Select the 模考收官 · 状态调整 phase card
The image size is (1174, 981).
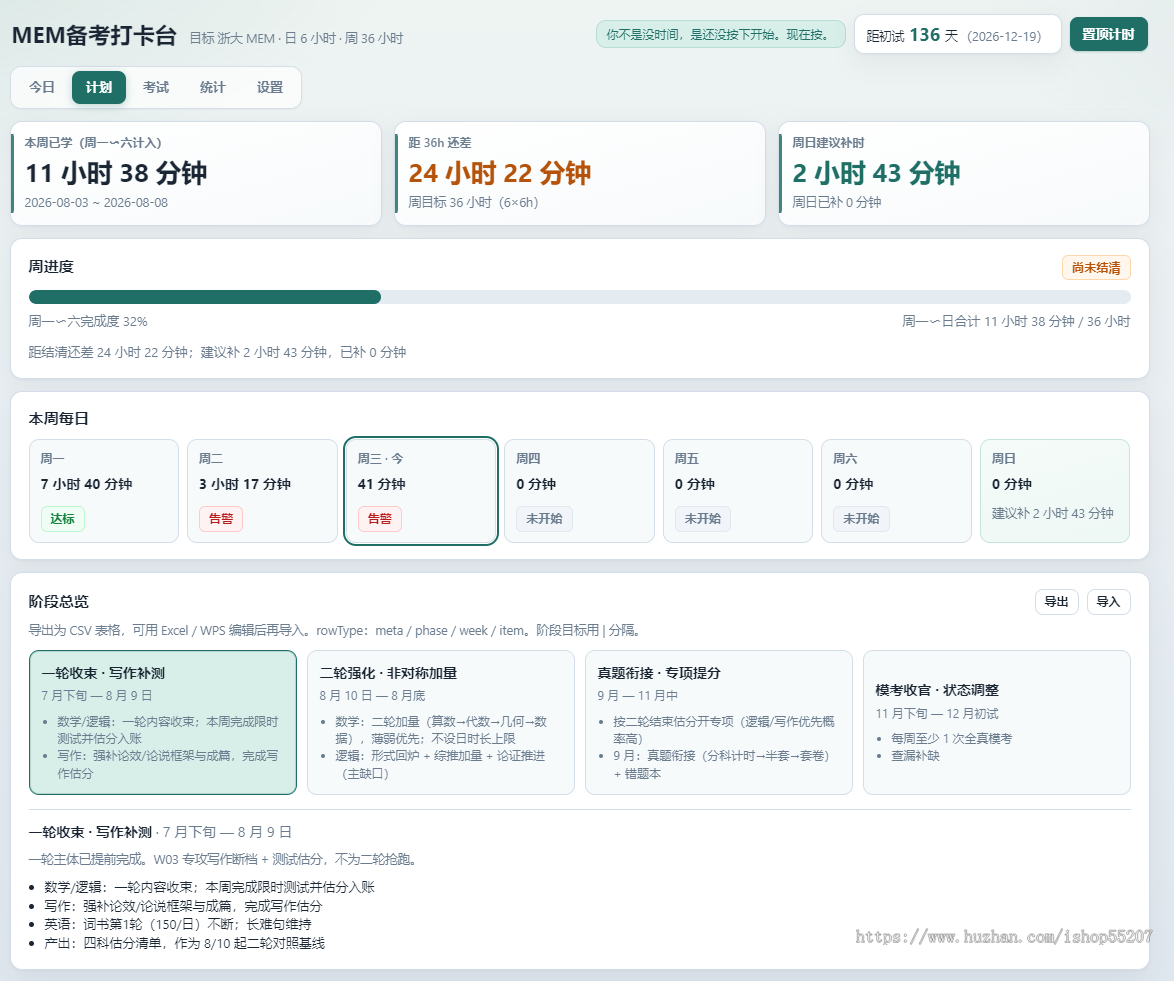pos(997,722)
